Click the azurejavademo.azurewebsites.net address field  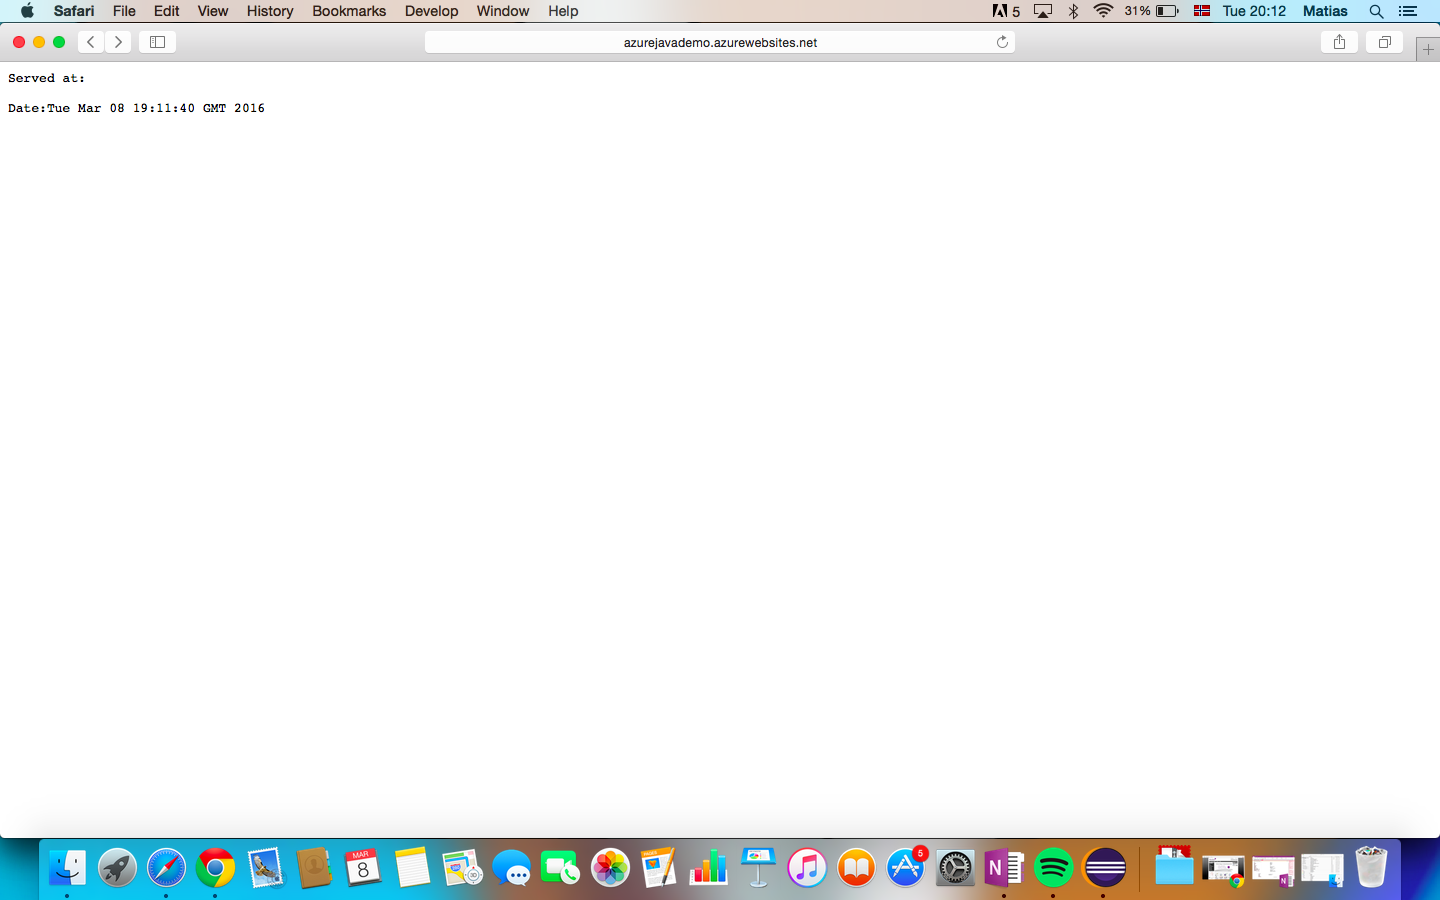720,42
